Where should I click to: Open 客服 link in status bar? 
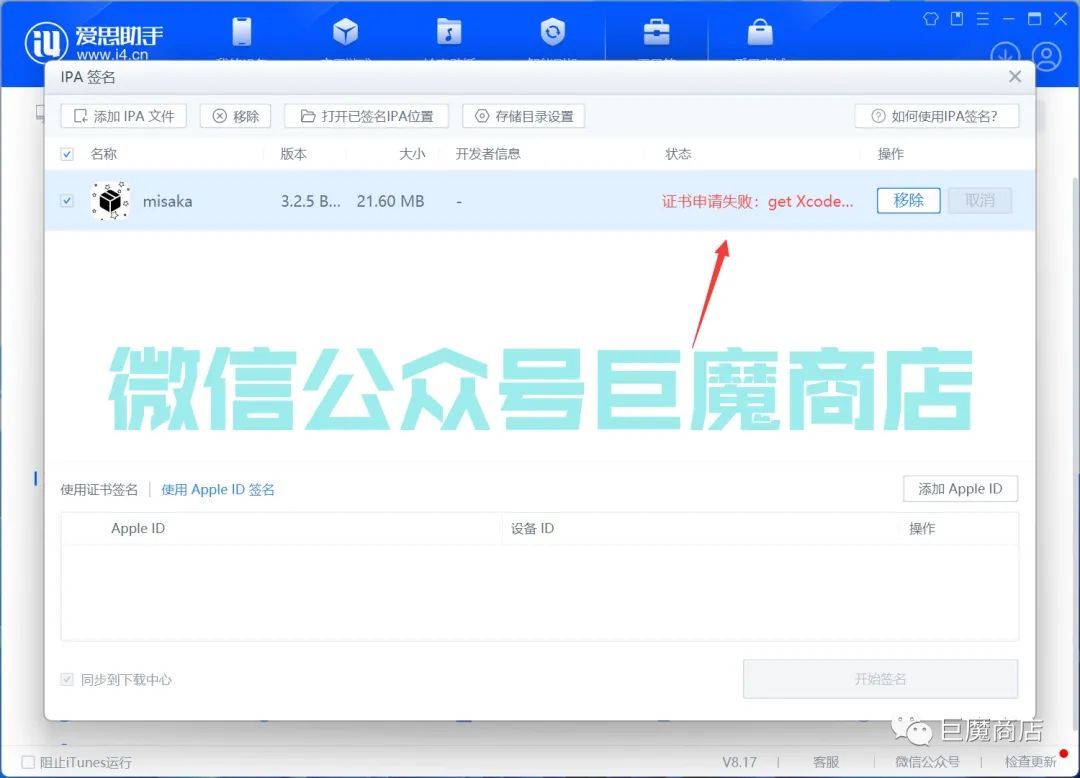point(826,762)
